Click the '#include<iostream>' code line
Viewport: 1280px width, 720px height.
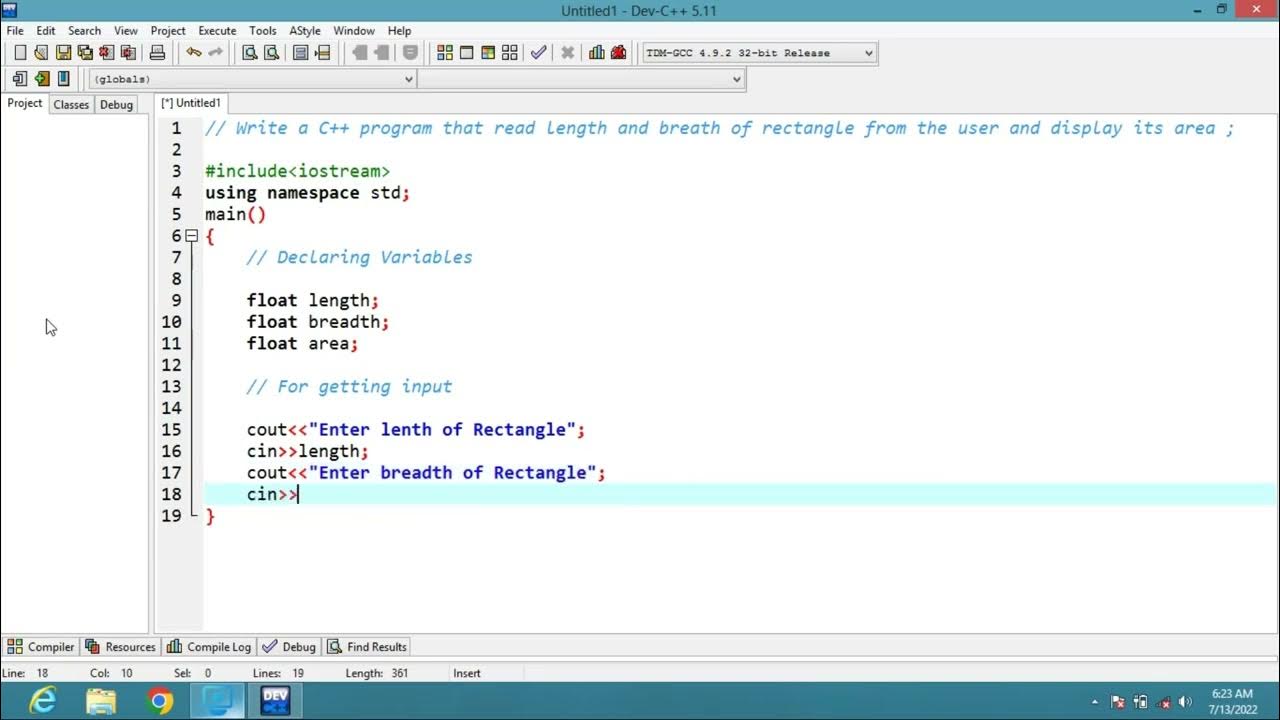click(297, 171)
